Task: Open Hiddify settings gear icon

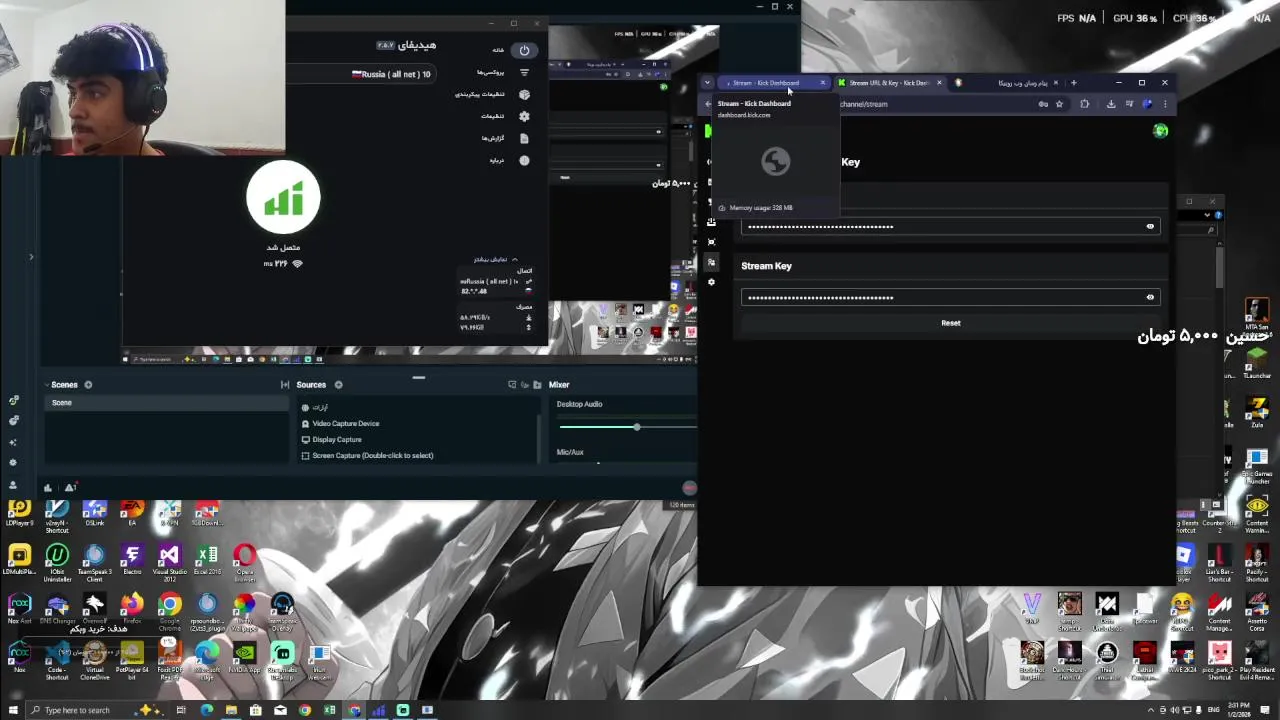Action: click(x=524, y=116)
